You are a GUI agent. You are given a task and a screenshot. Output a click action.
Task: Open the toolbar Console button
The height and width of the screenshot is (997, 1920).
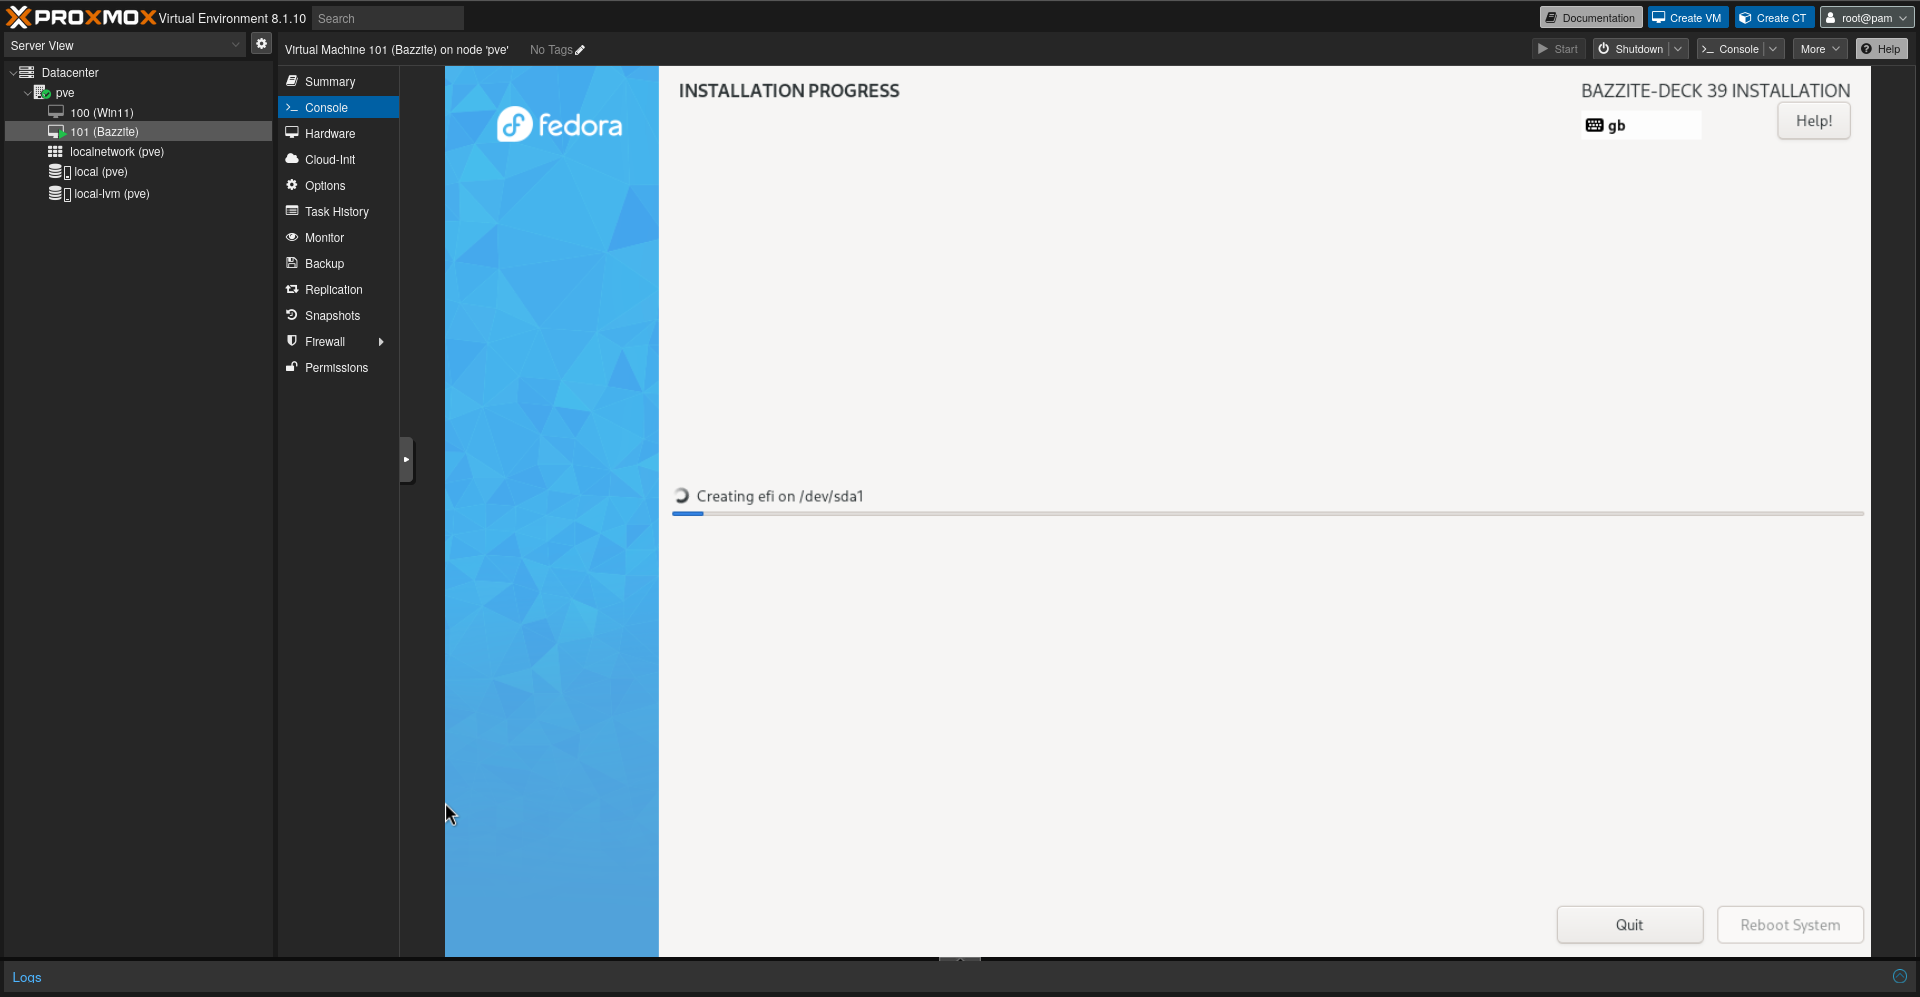pos(1731,49)
